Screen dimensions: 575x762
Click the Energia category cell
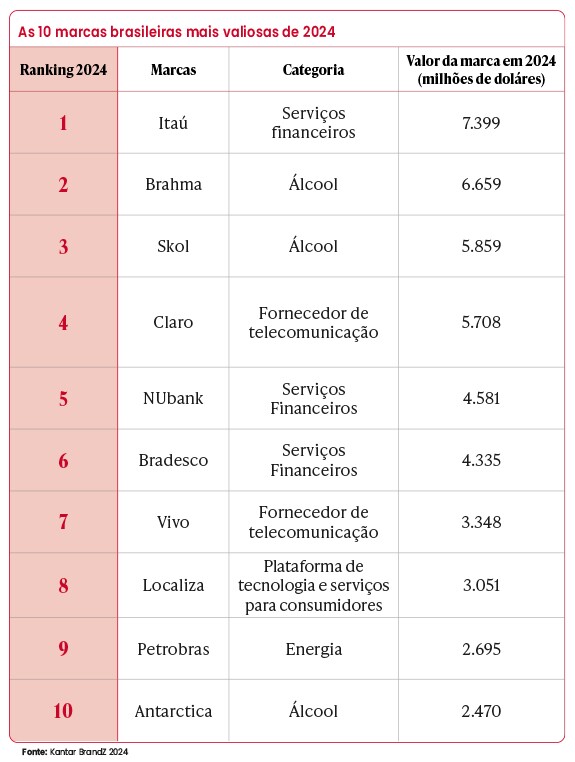[x=314, y=650]
